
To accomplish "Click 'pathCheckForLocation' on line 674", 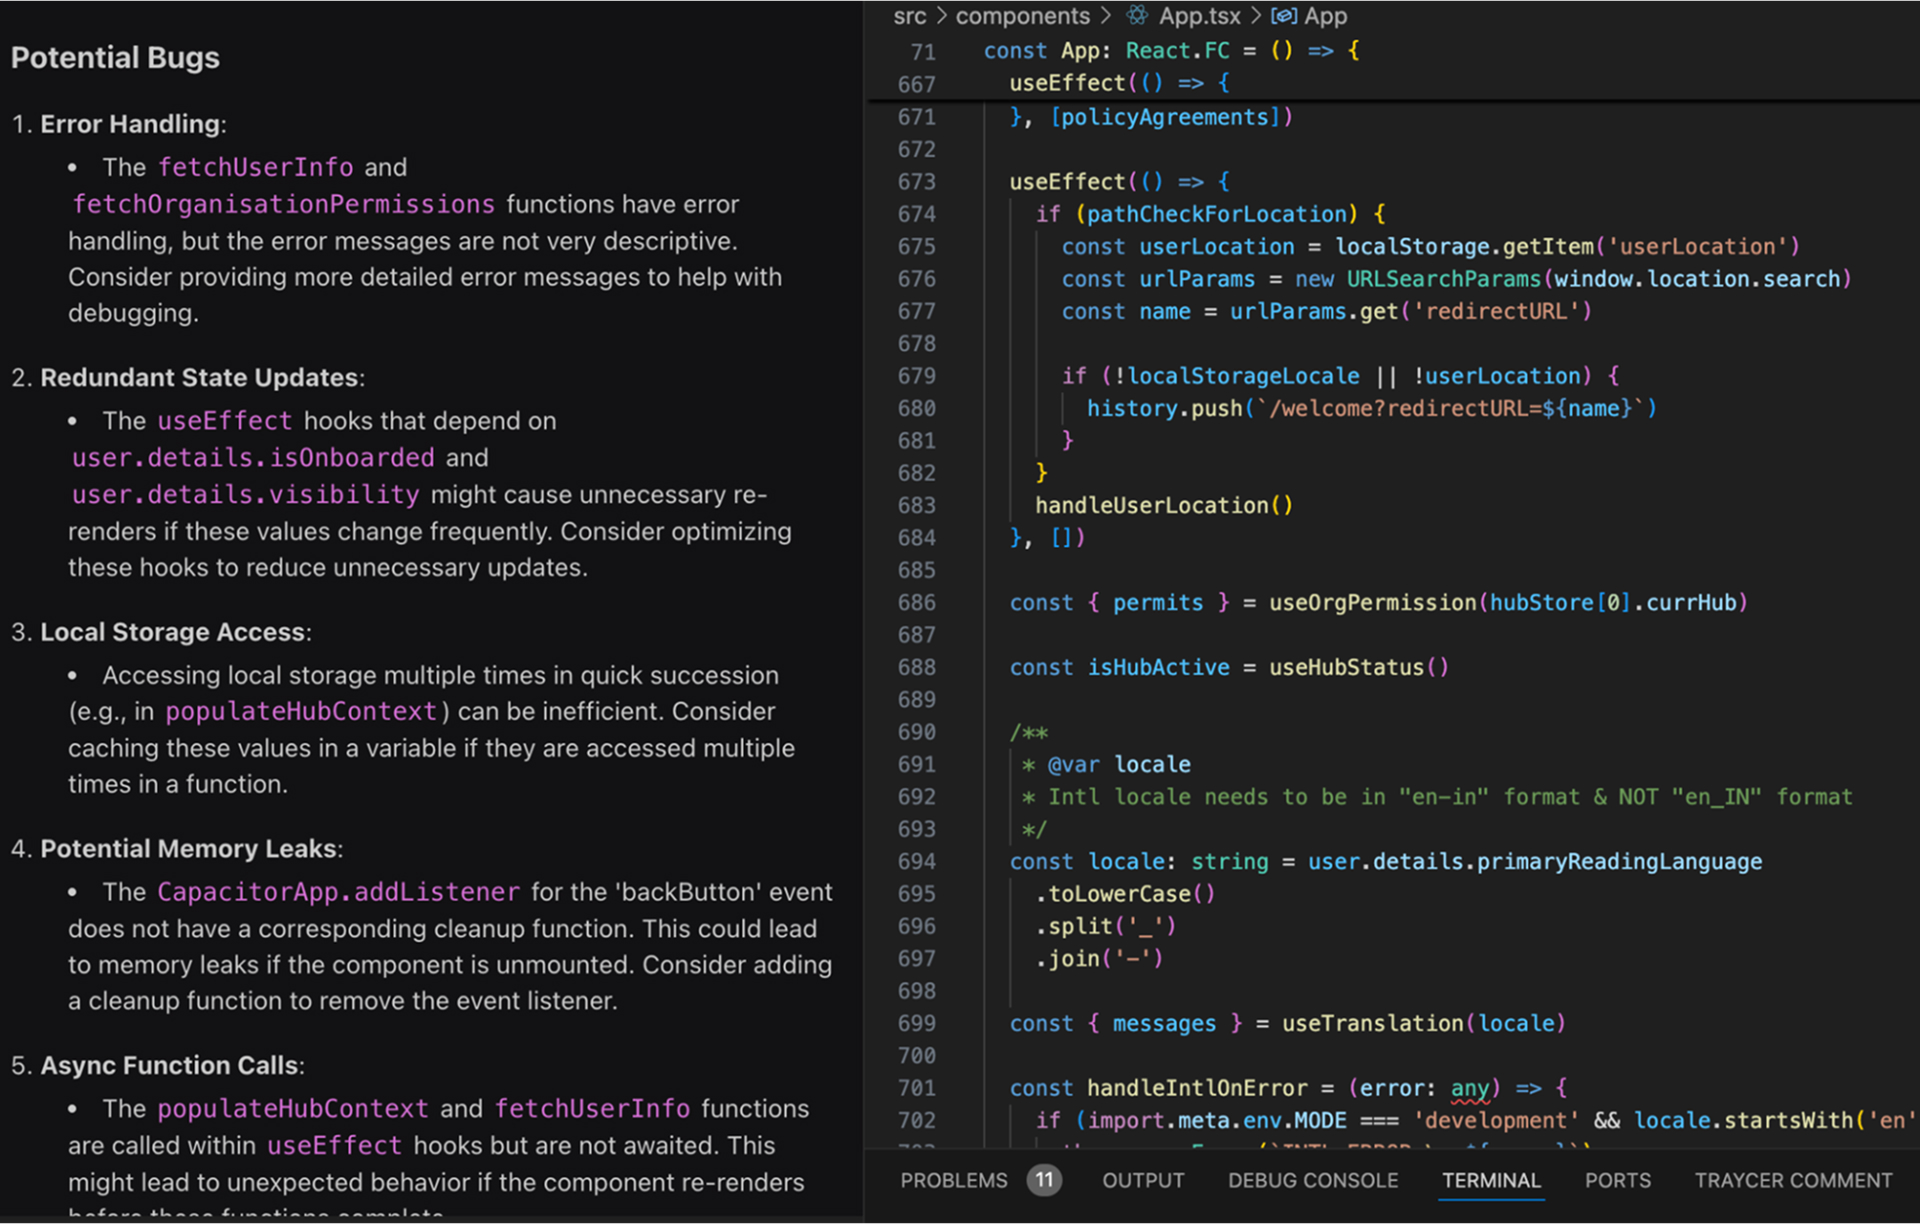I will (x=1217, y=214).
